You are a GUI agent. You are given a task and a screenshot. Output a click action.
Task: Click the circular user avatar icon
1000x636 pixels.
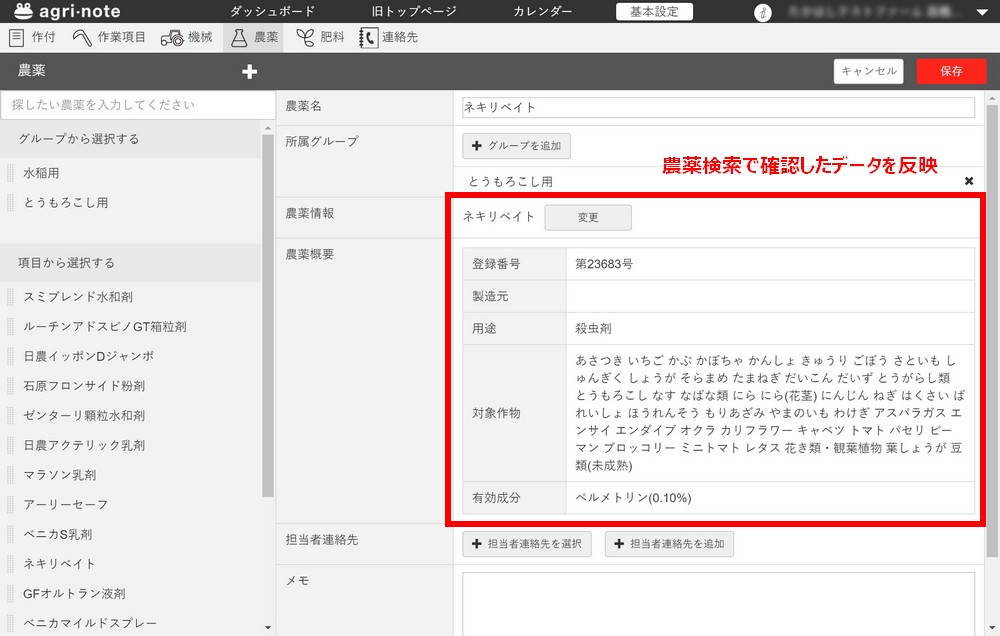[762, 12]
